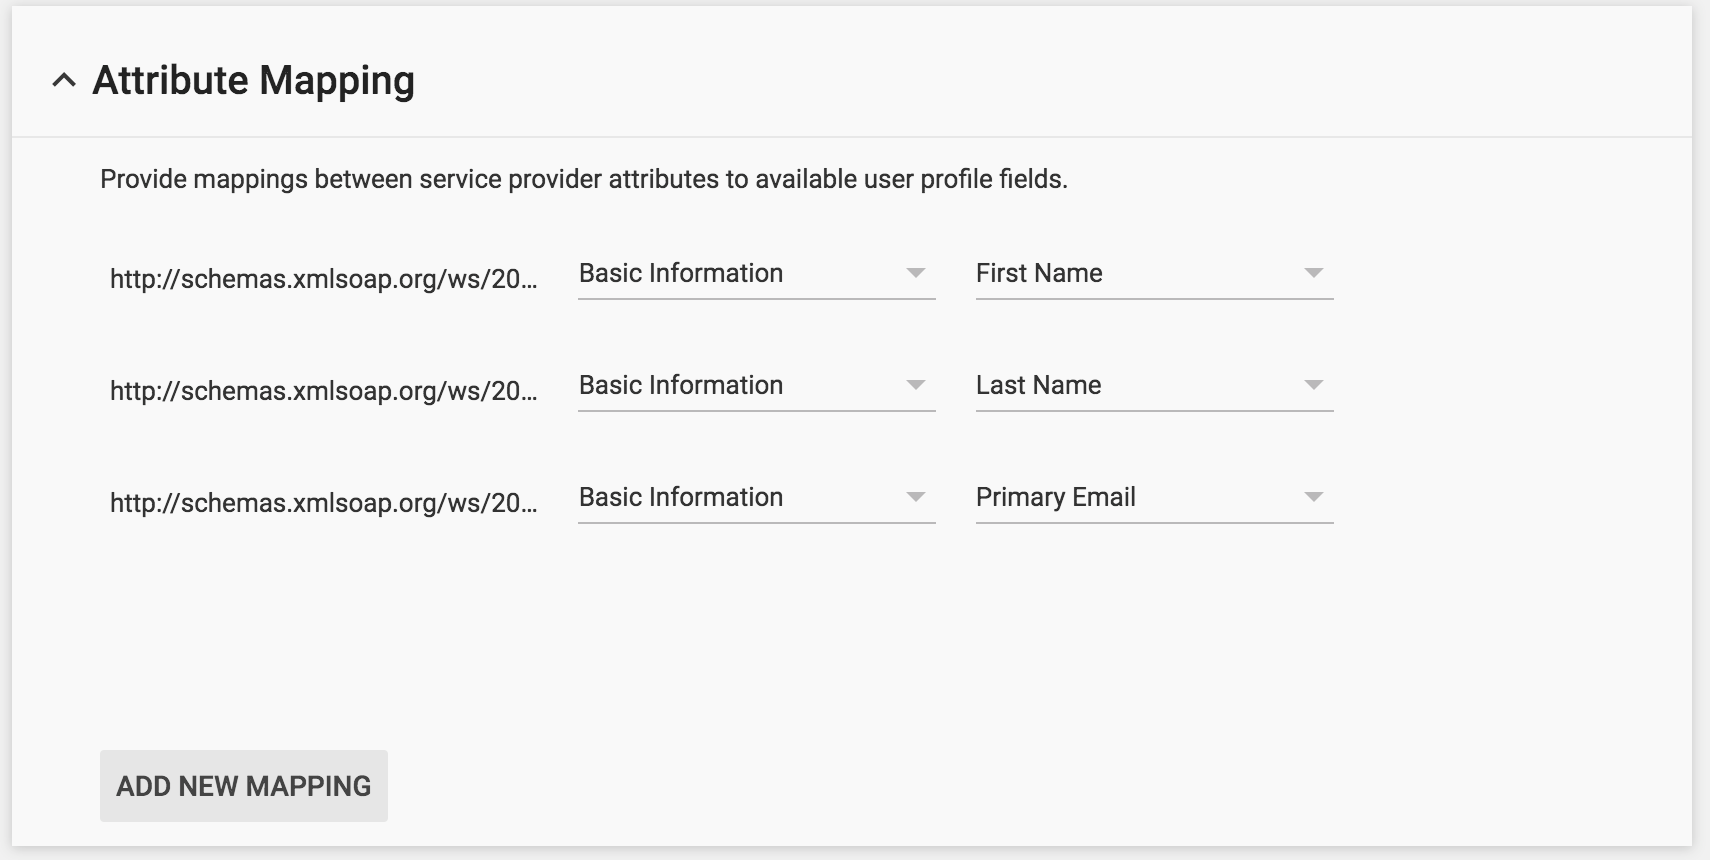Viewport: 1710px width, 860px height.
Task: Click Basic Information arrow in Primary Email row
Action: [x=915, y=497]
